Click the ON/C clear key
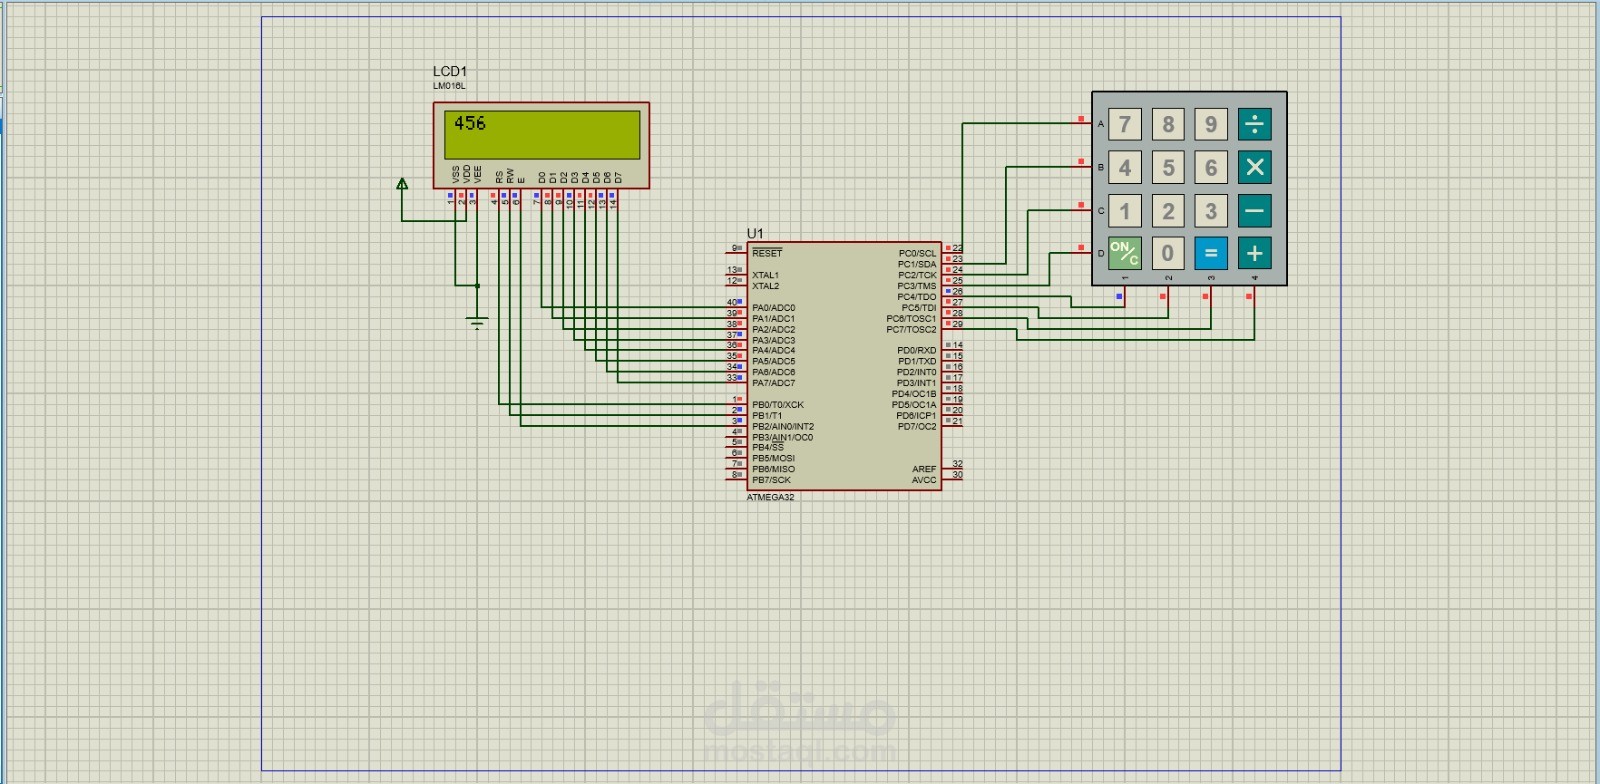The image size is (1600, 784). (x=1125, y=253)
